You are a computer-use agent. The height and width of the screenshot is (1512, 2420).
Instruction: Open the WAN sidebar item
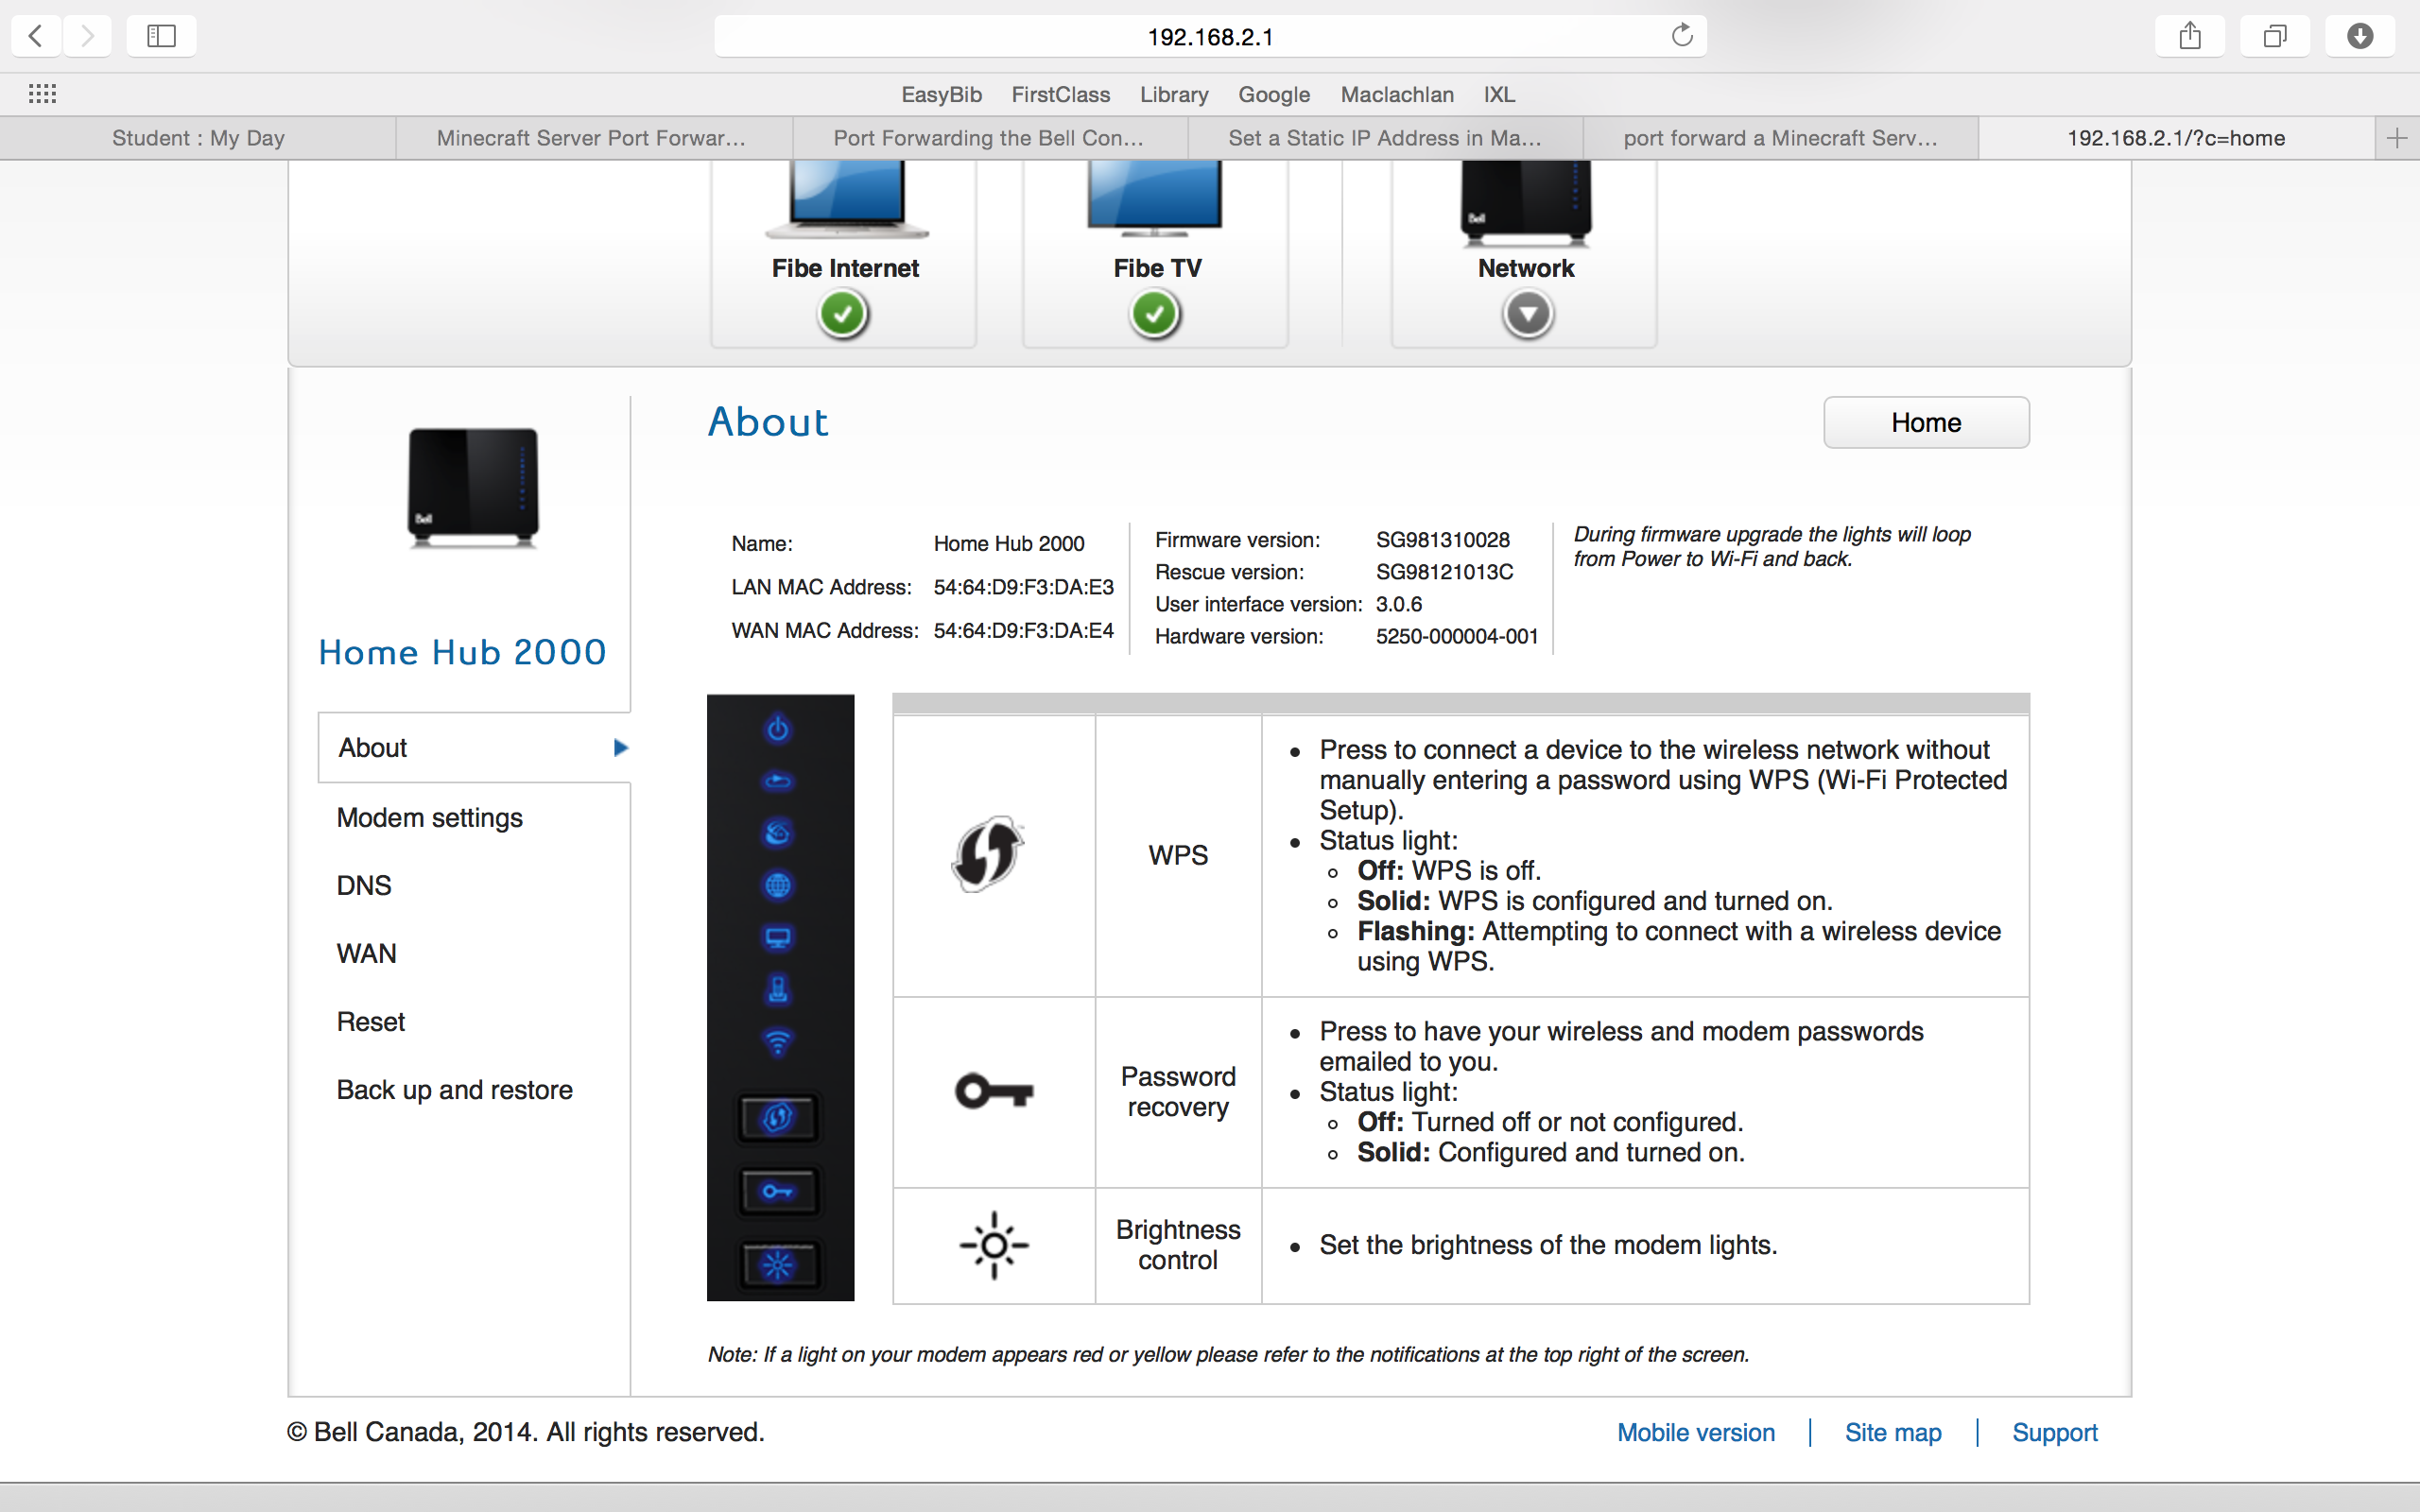click(x=366, y=953)
